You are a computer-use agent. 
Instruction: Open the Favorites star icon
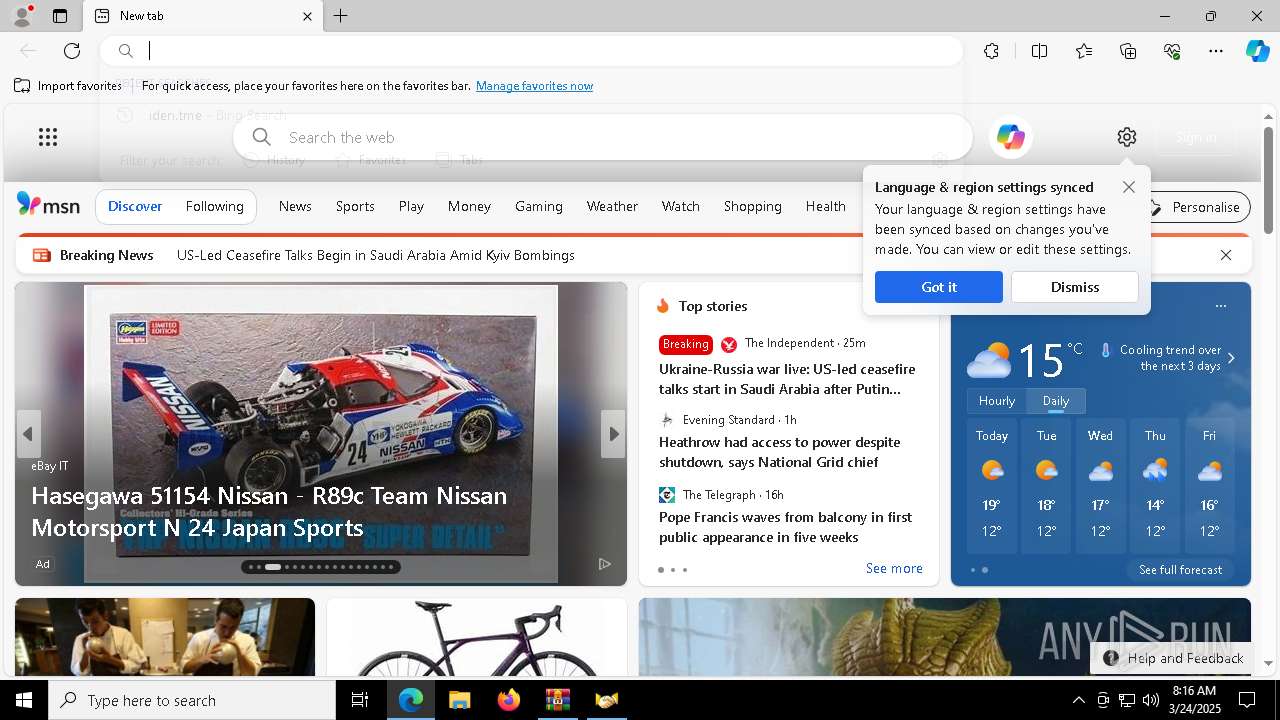pos(1084,51)
